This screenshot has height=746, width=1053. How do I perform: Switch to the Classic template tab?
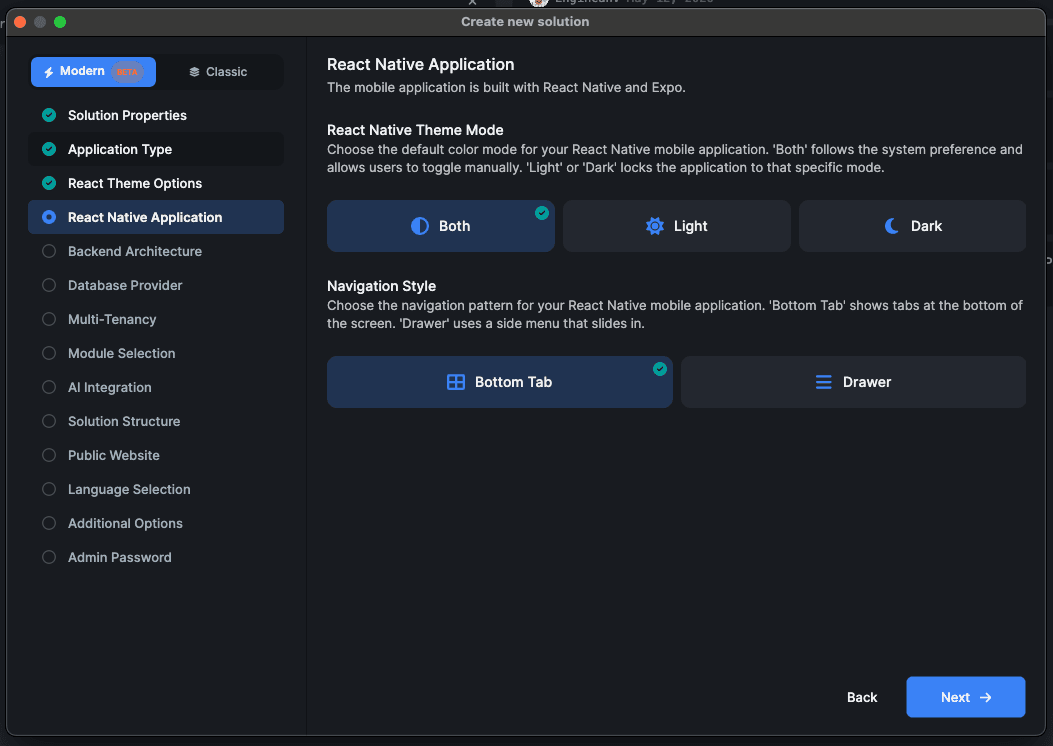219,72
